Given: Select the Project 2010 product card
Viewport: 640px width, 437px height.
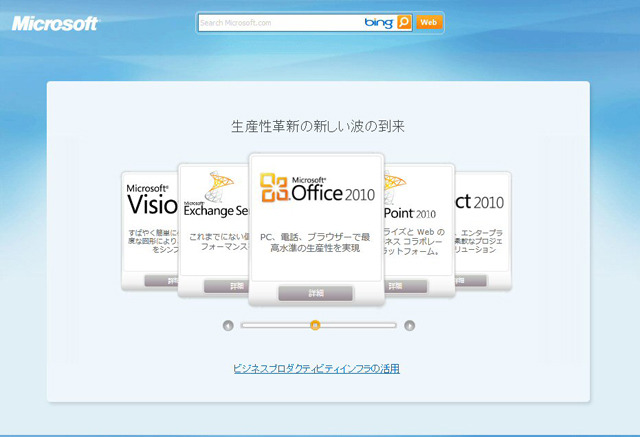Looking at the screenshot, I should 483,231.
